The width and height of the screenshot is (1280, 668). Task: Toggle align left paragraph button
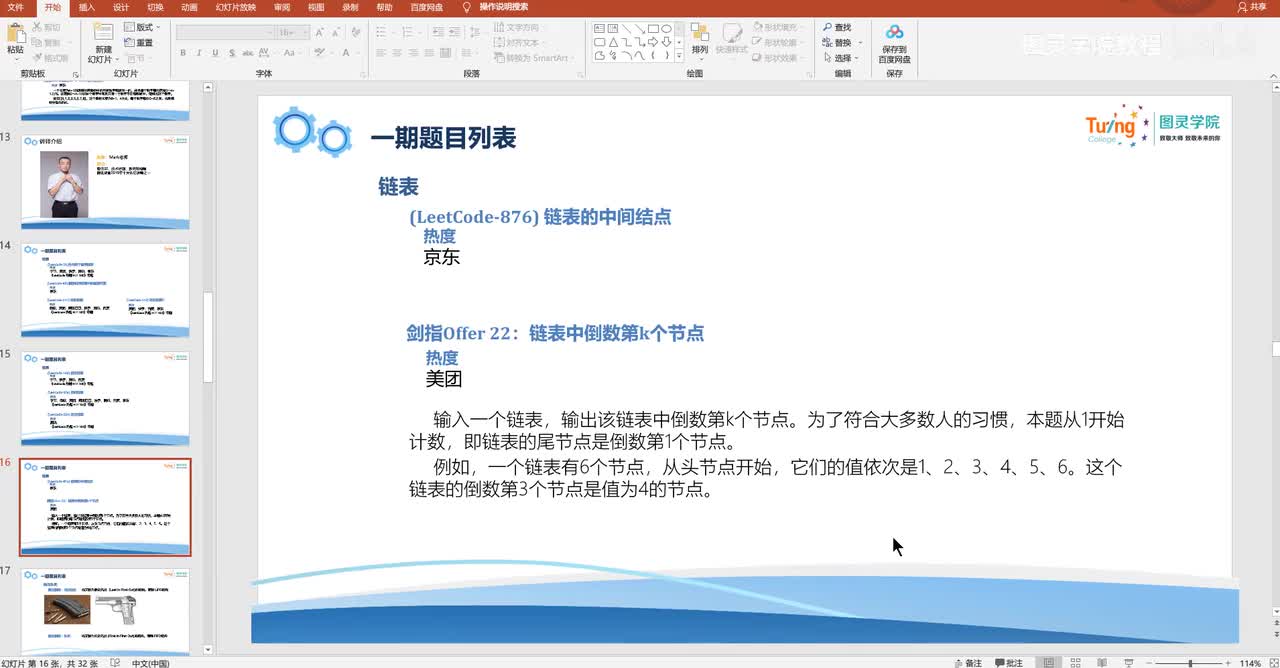pos(381,53)
